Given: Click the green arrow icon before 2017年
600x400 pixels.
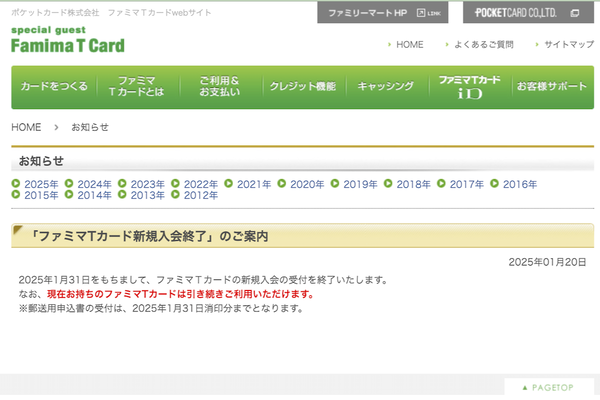Looking at the screenshot, I should coord(441,183).
